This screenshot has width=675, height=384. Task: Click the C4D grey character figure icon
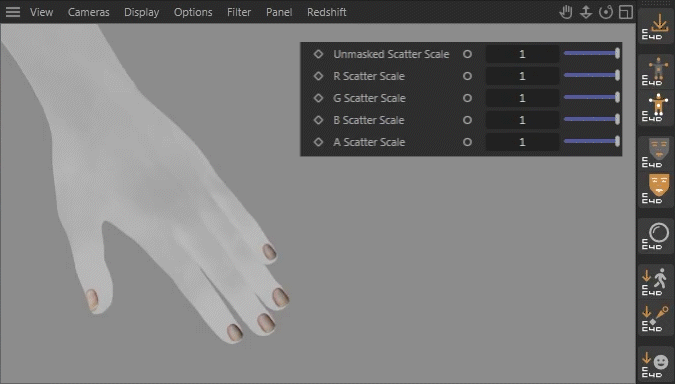656,71
